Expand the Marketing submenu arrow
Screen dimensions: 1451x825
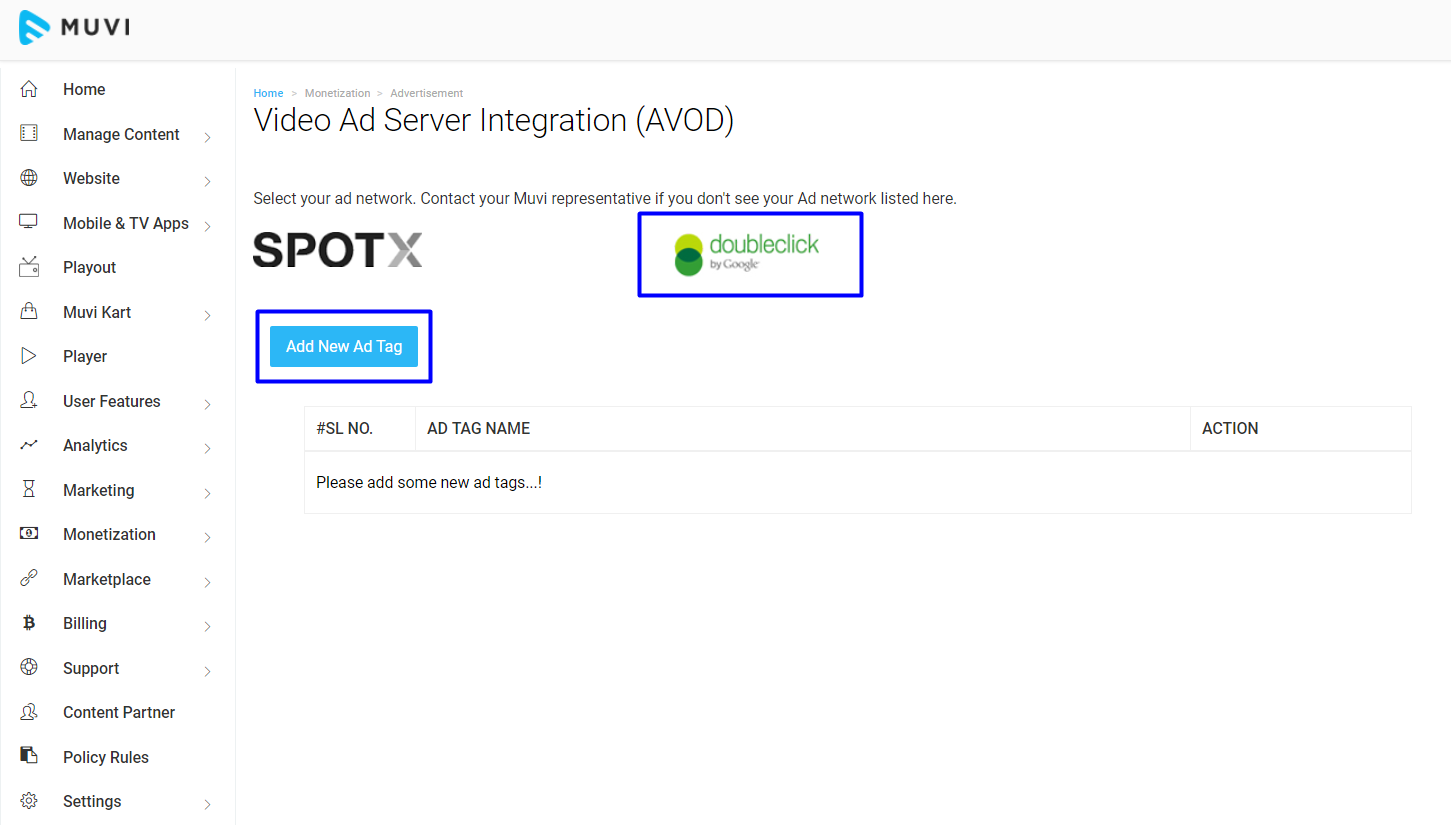pyautogui.click(x=208, y=493)
